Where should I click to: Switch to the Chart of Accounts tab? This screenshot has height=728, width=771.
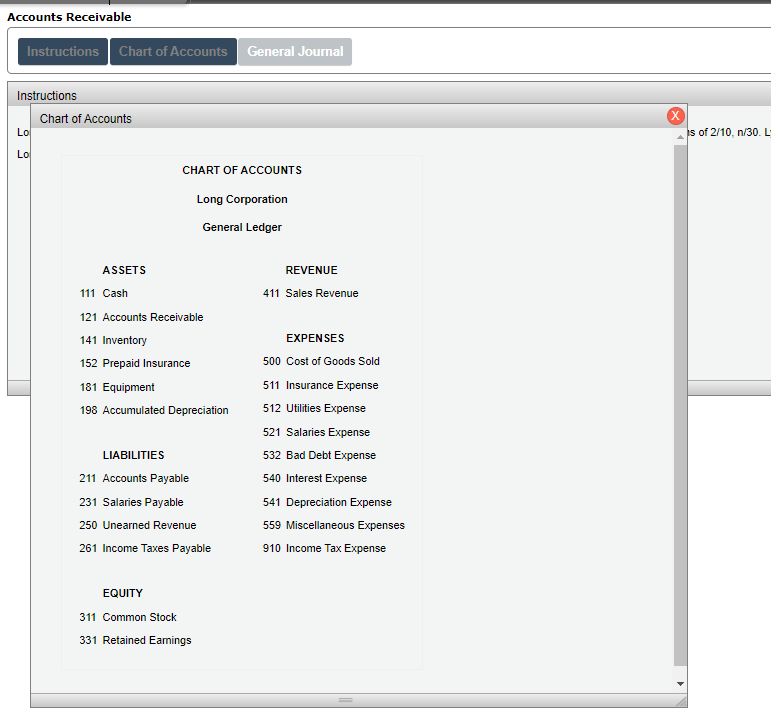(x=173, y=52)
